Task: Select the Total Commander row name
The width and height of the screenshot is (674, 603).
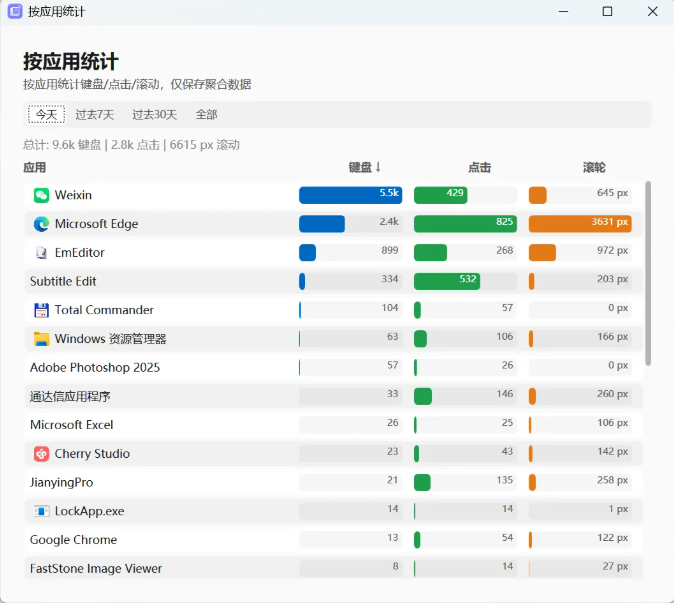Action: click(x=104, y=310)
